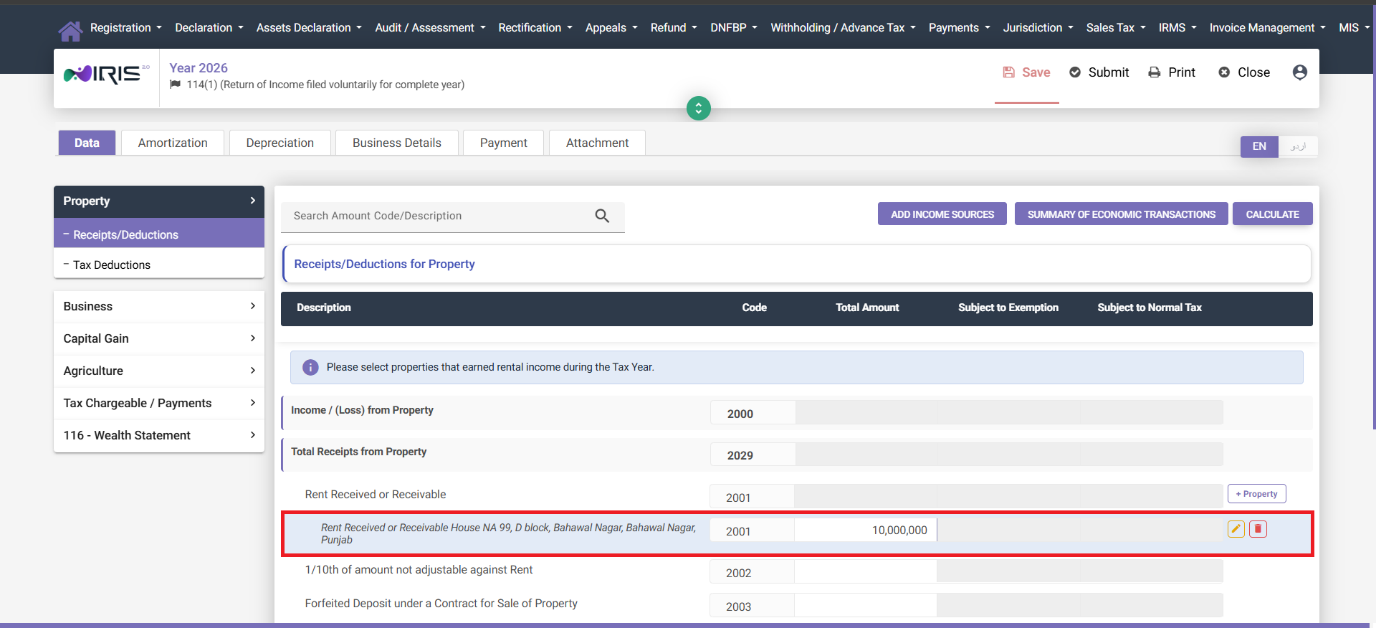Switch to the Attachment tab

pos(598,143)
